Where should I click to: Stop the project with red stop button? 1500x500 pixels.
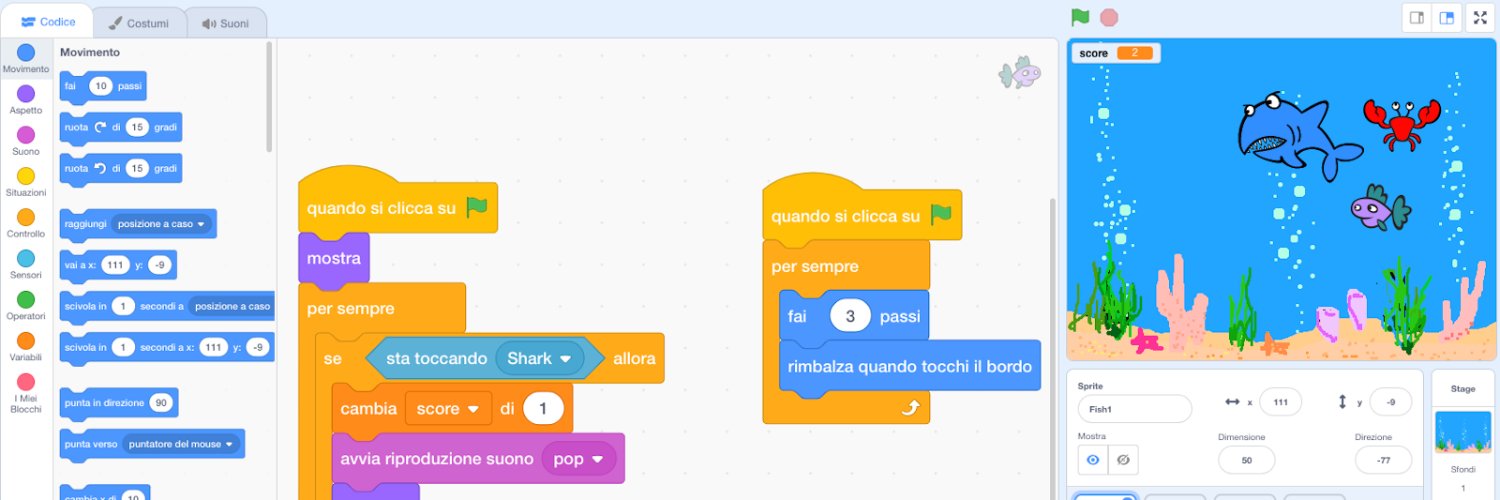pos(1108,17)
